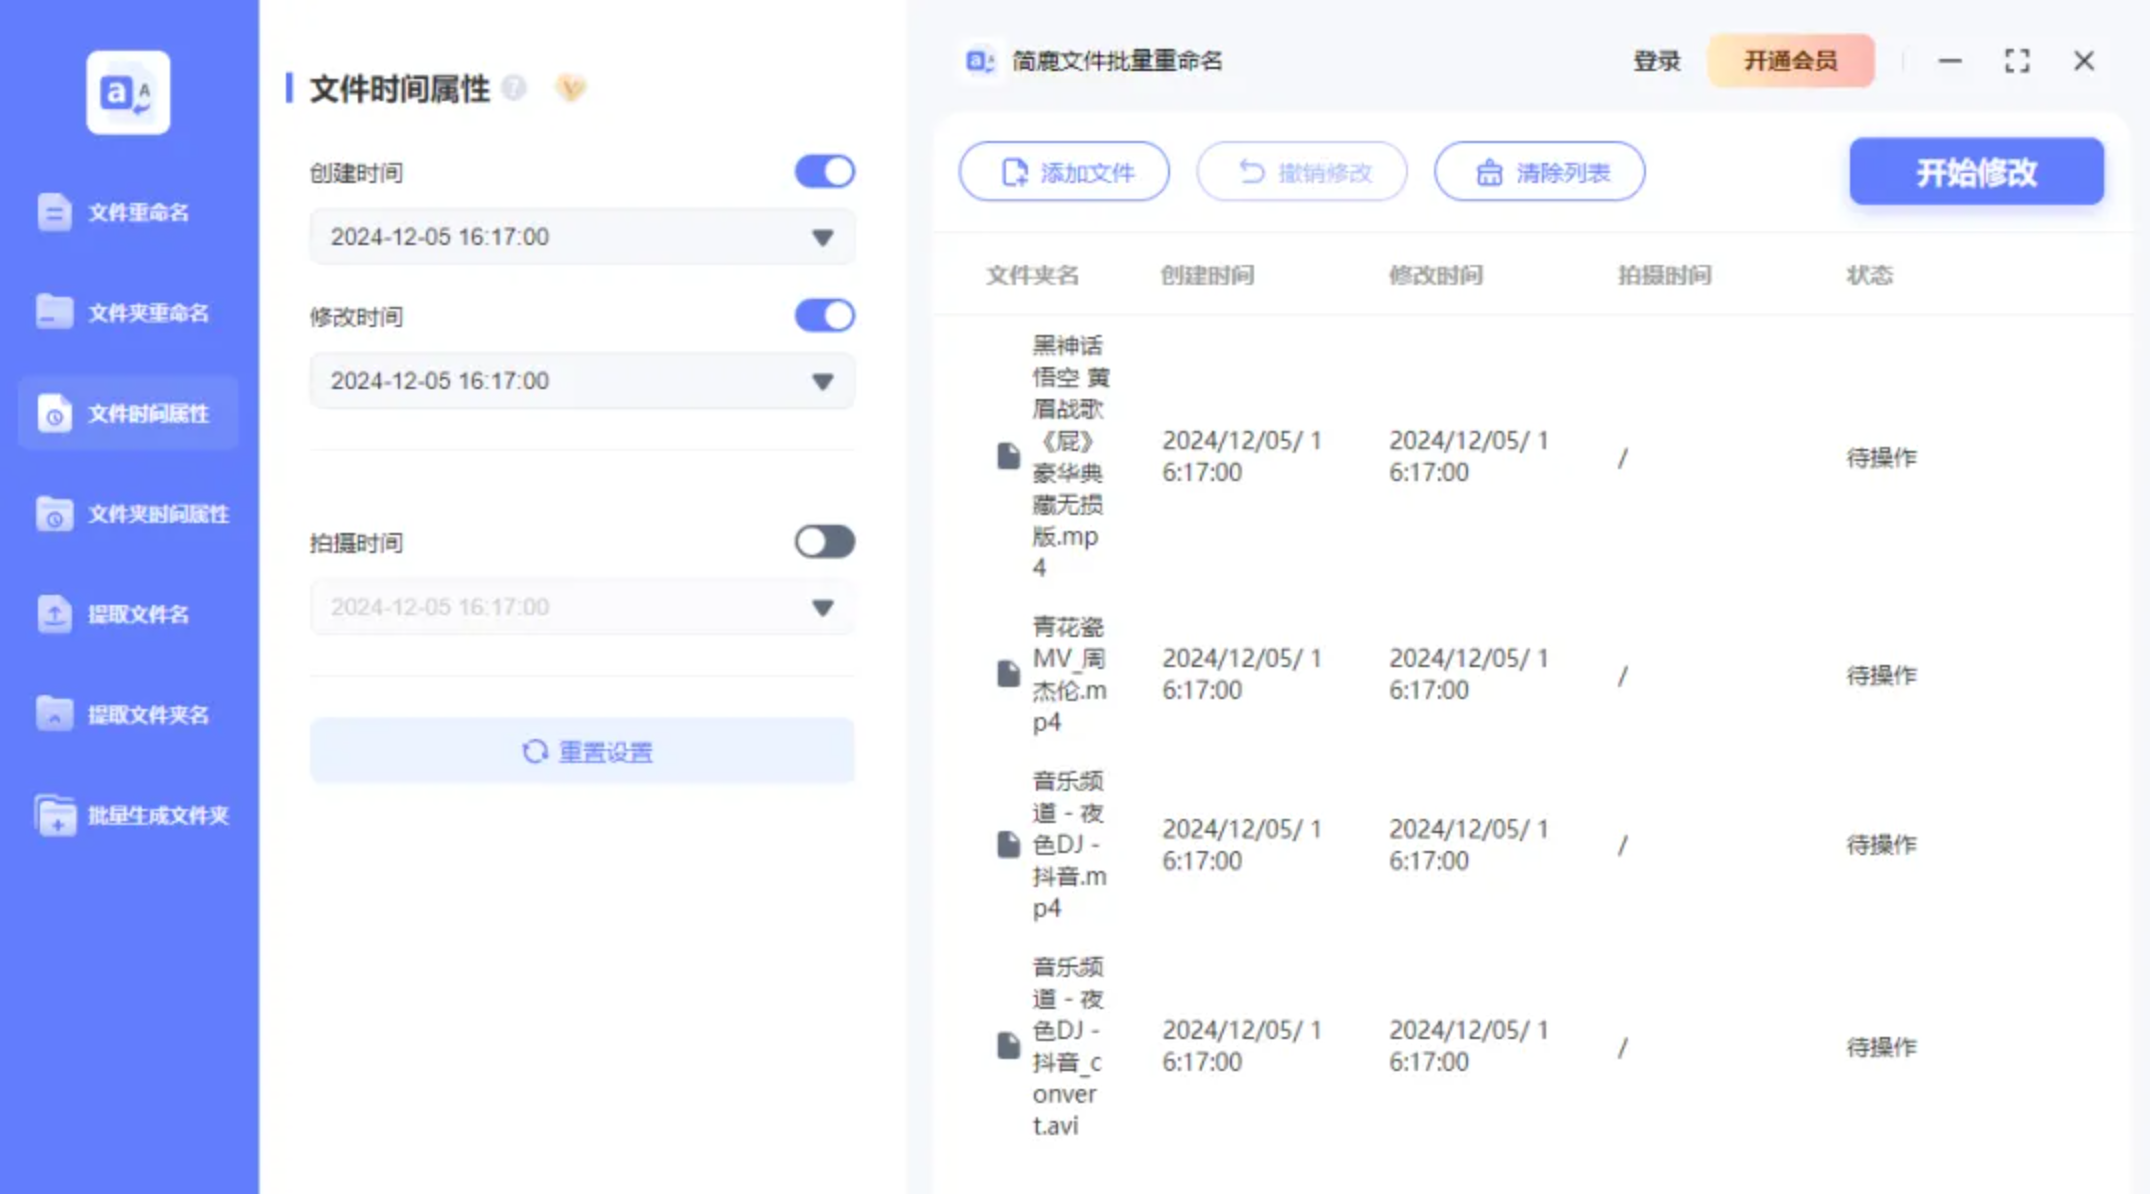Viewport: 2150px width, 1194px height.
Task: Open the 拍摄时间 date dropdown arrow
Action: click(x=822, y=608)
